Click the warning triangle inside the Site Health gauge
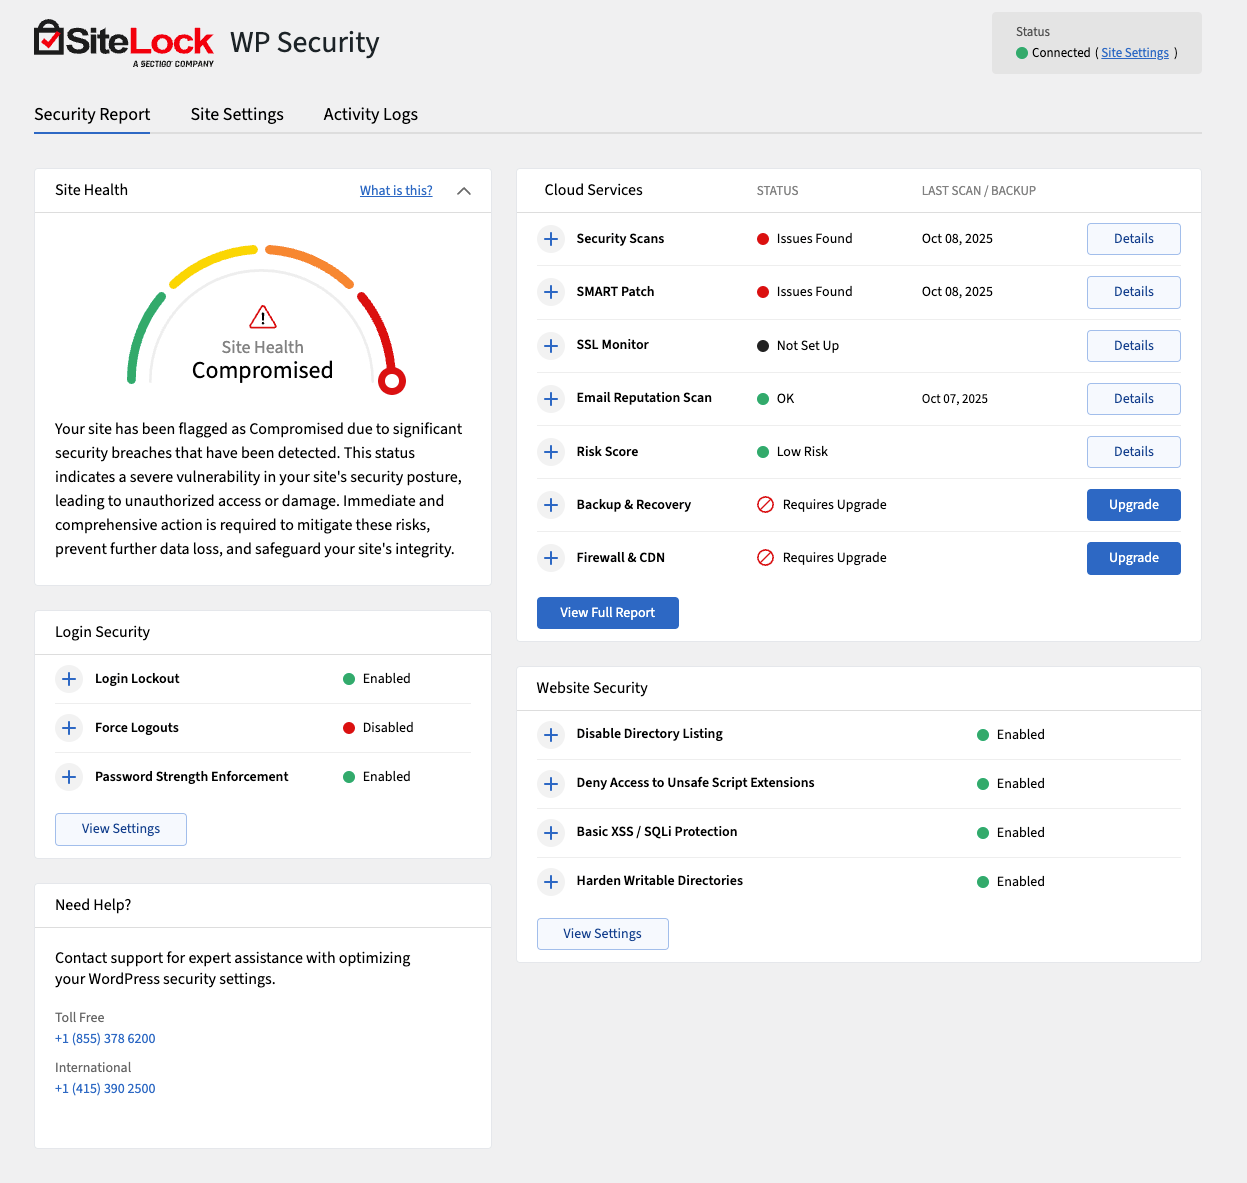 pyautogui.click(x=262, y=317)
